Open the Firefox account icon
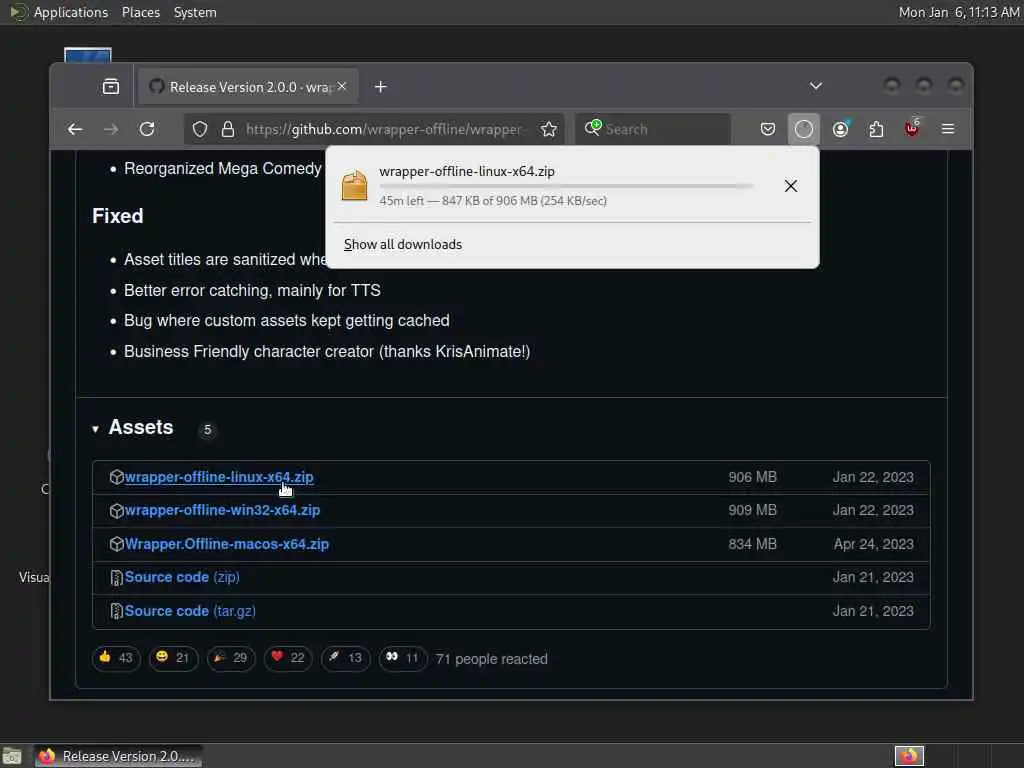Screen dimensions: 1024x768 pos(840,129)
